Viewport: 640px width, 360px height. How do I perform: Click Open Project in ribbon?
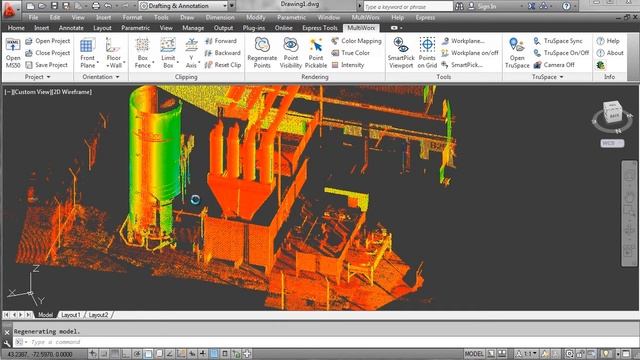click(x=48, y=41)
